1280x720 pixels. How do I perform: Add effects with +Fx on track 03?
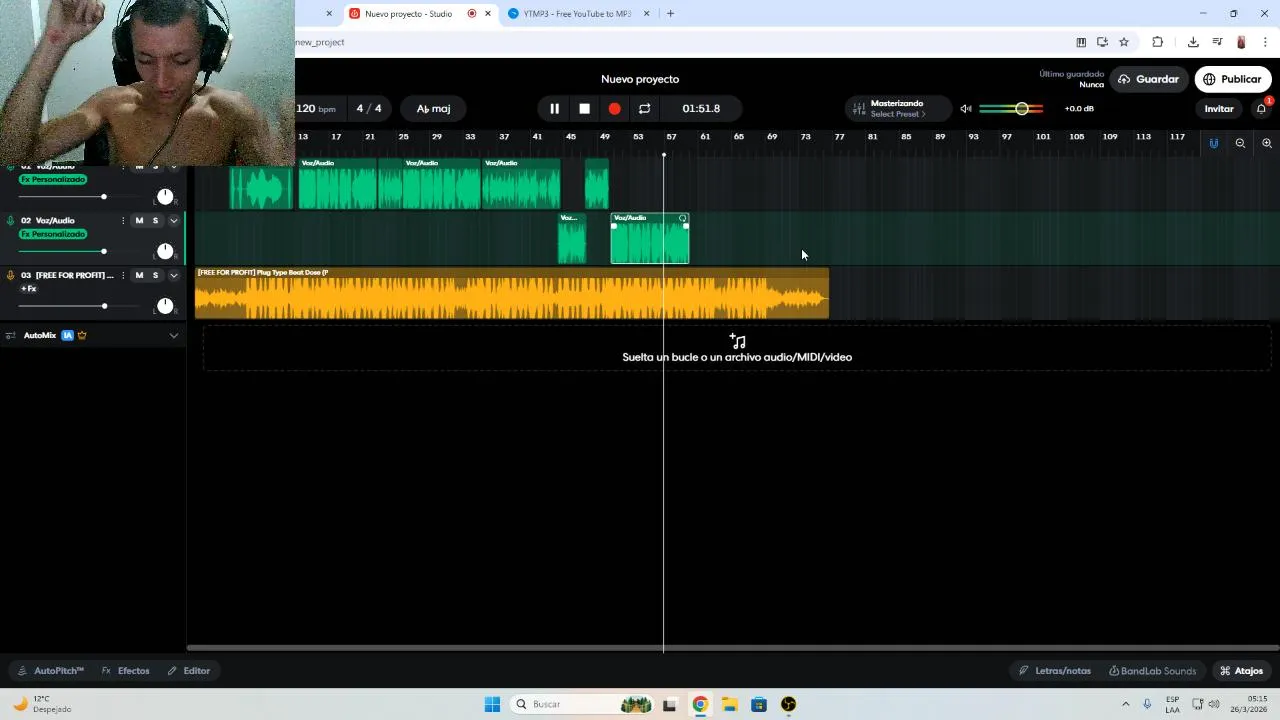[28, 289]
